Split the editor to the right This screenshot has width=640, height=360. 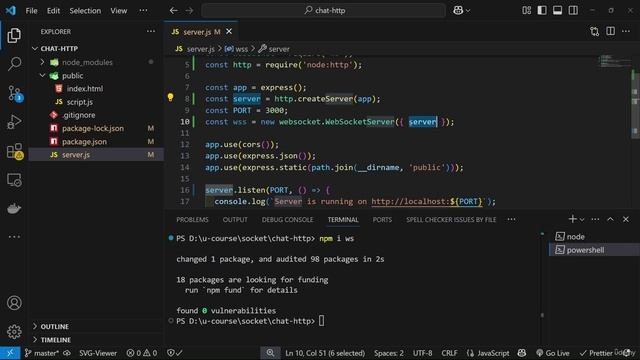point(610,31)
